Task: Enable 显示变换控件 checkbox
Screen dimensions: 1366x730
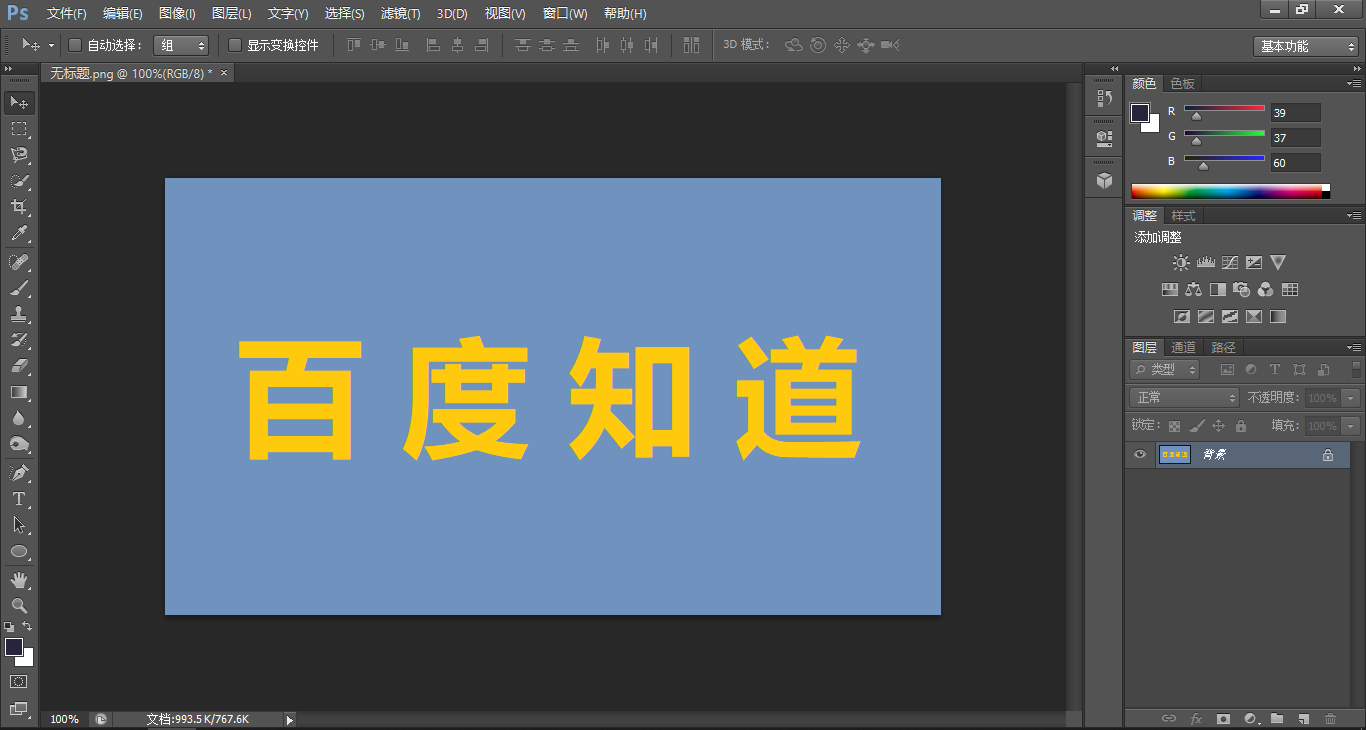Action: click(235, 45)
